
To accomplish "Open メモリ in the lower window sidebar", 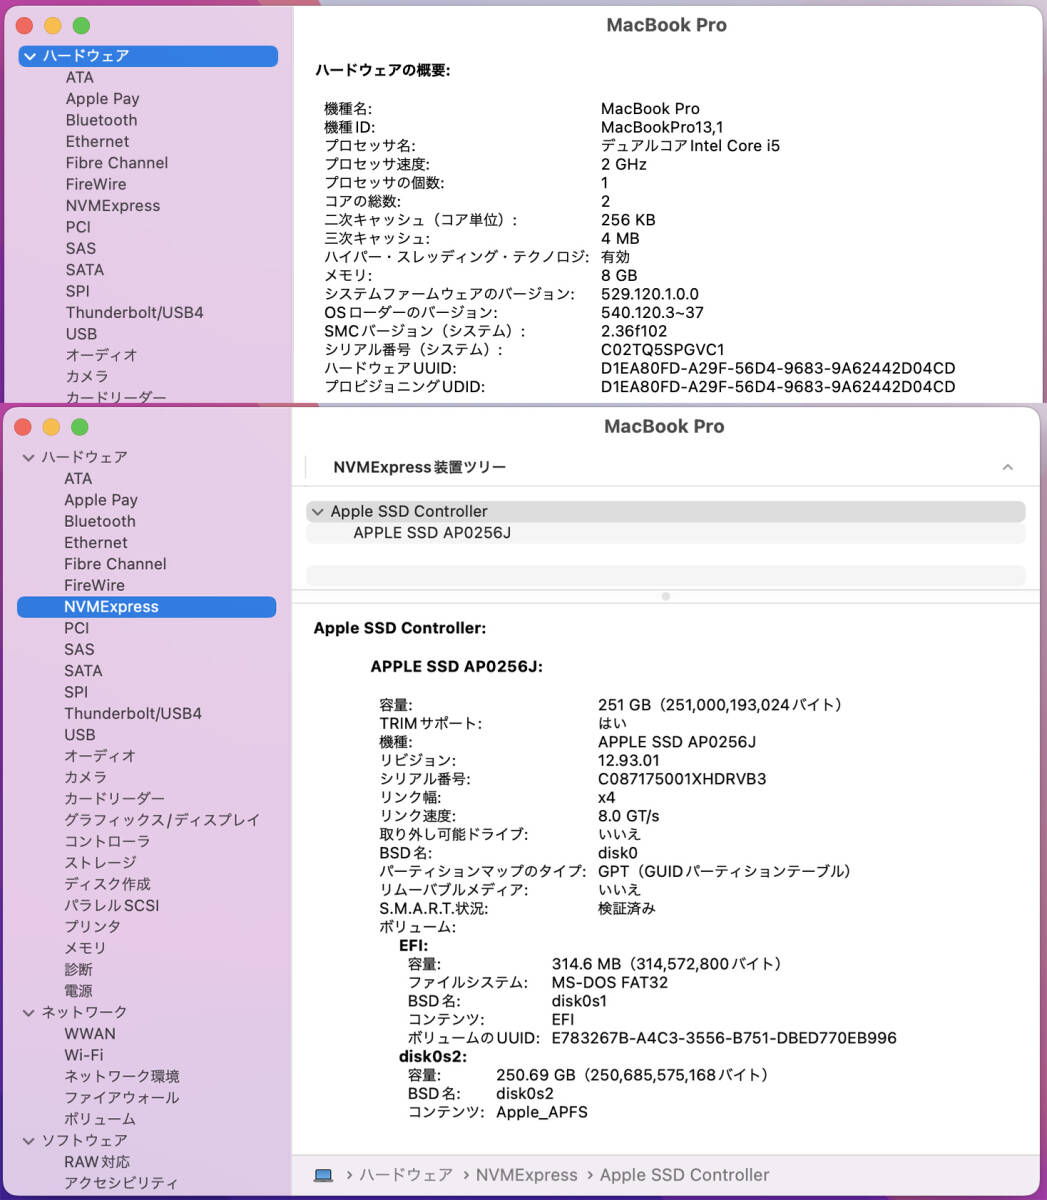I will click(85, 948).
